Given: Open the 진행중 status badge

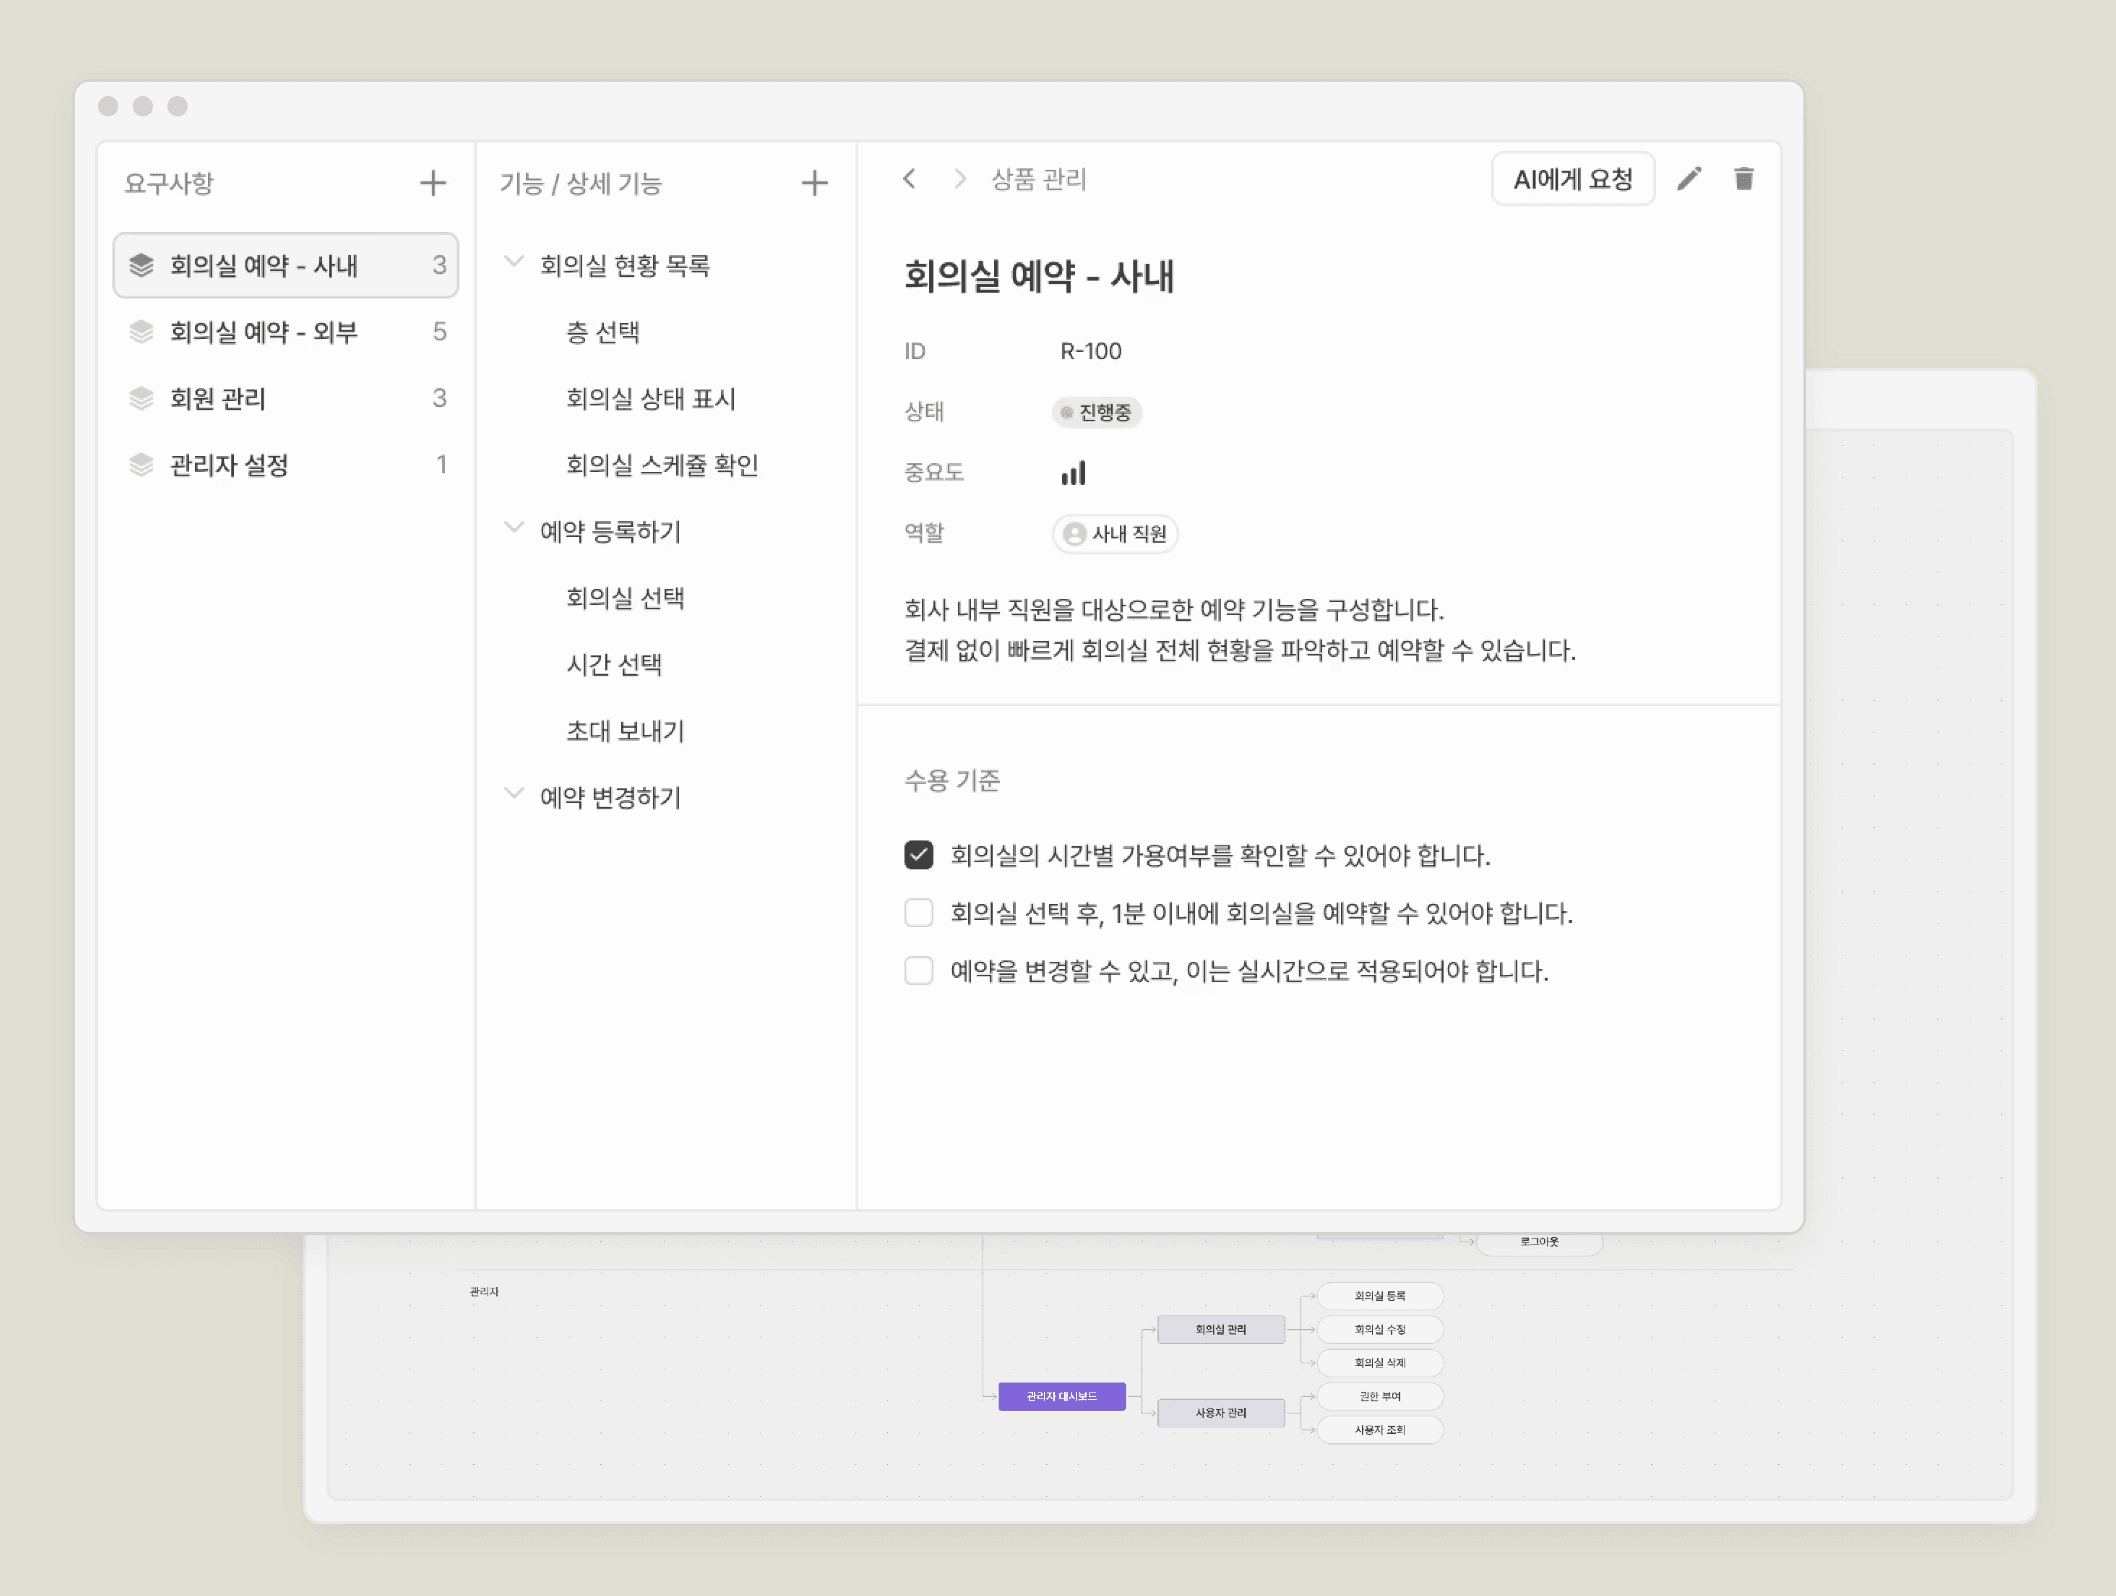Looking at the screenshot, I should pos(1097,412).
